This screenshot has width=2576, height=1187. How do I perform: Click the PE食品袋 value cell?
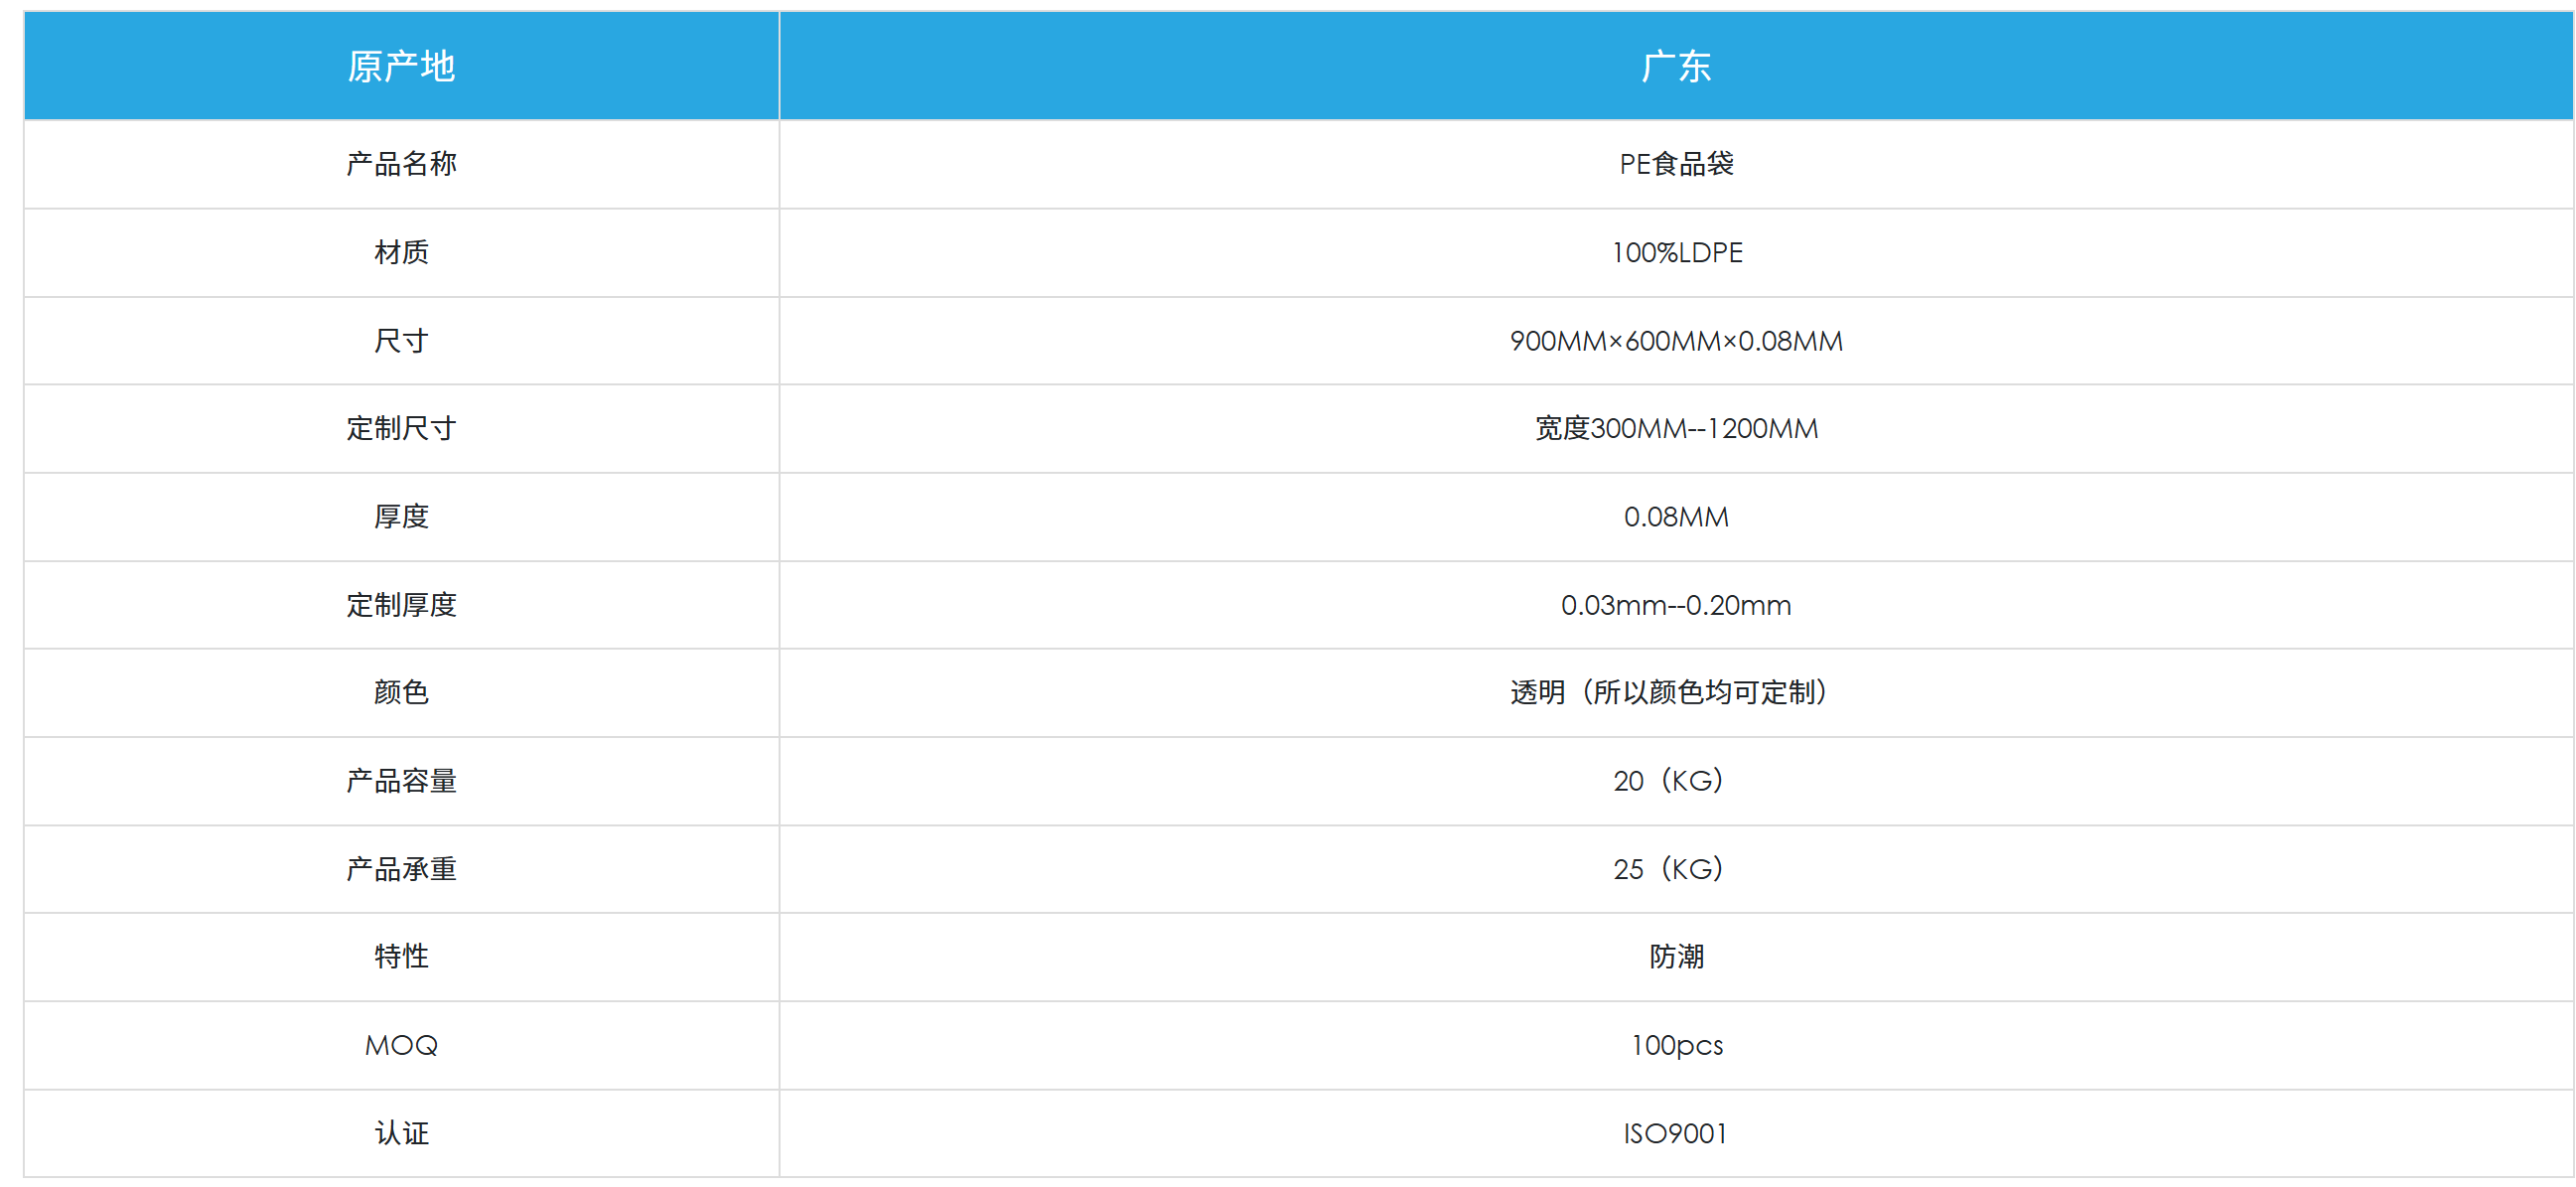pos(1676,164)
